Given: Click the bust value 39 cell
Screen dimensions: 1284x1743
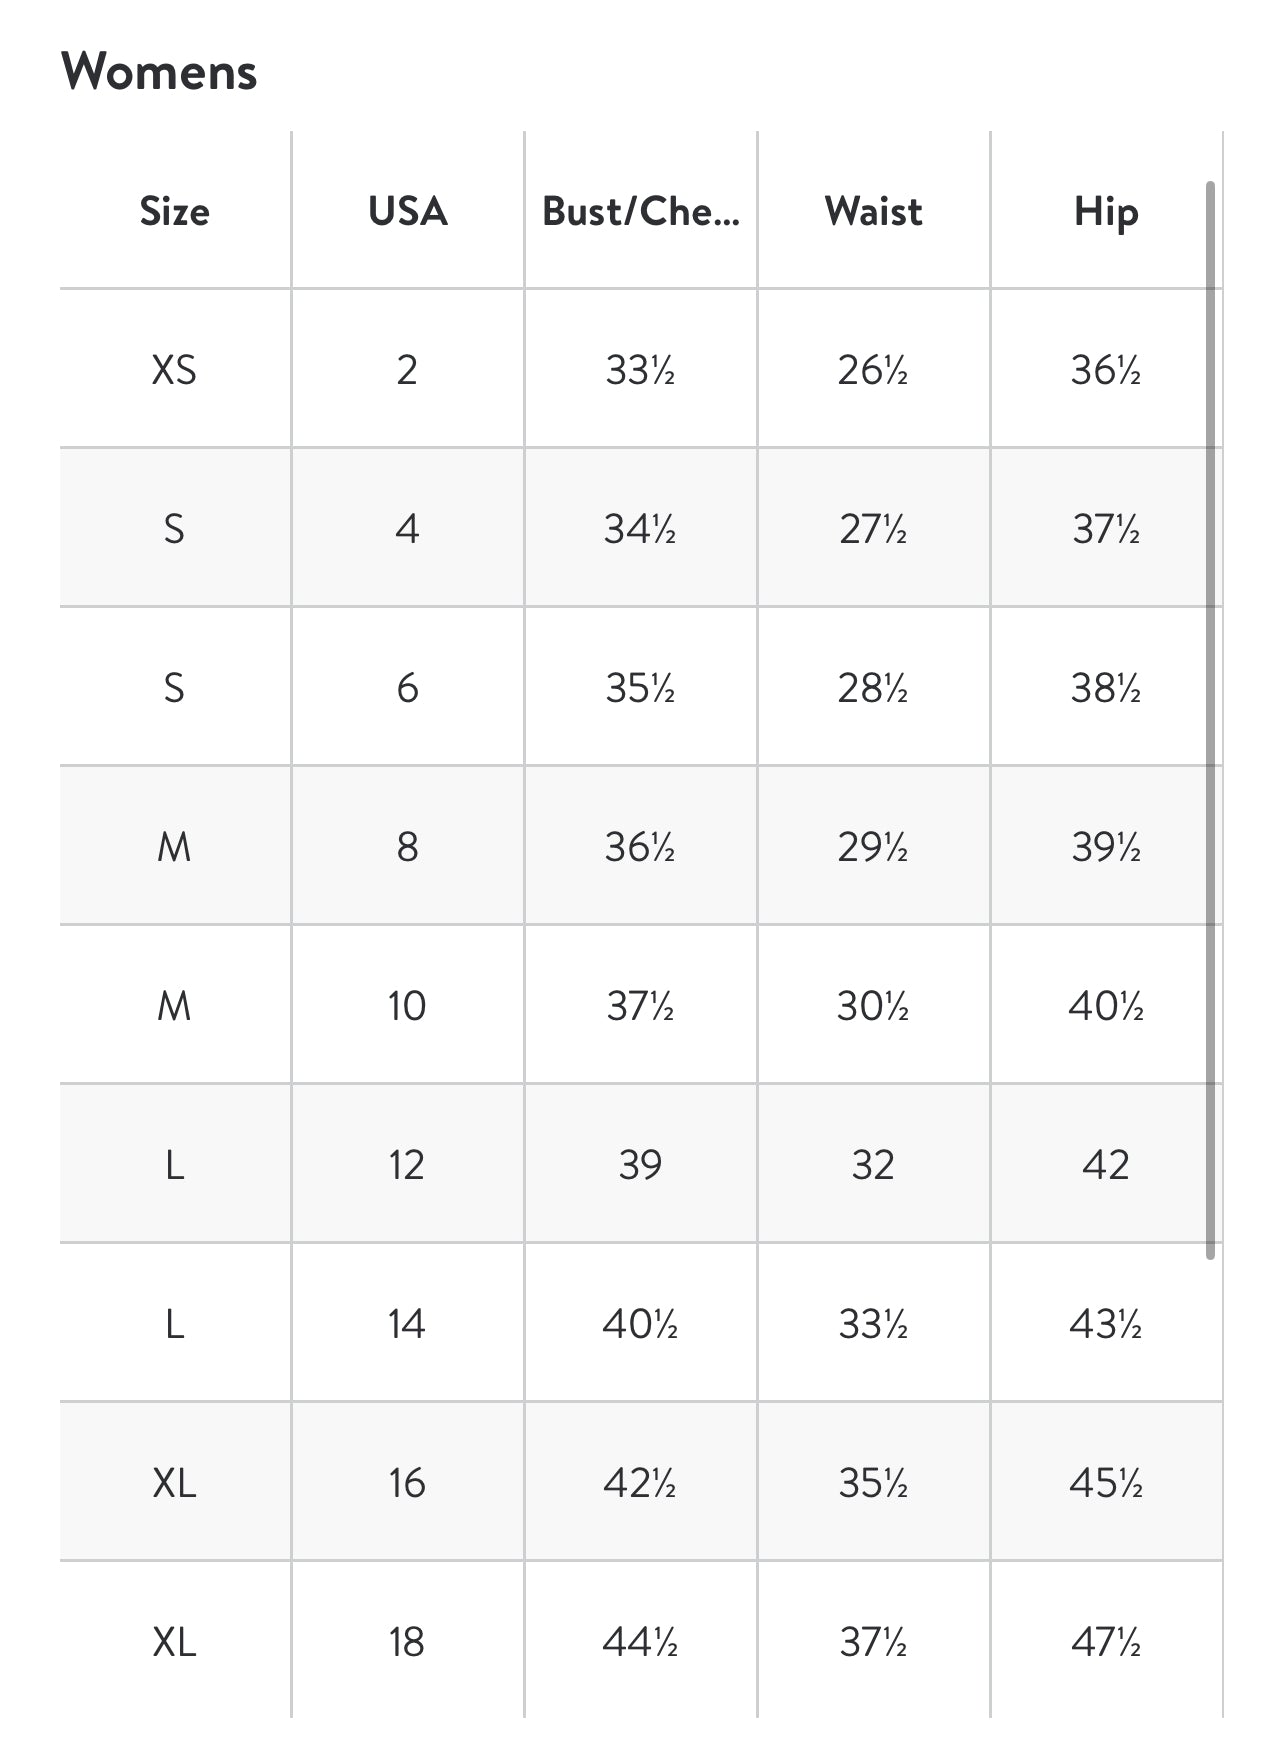Looking at the screenshot, I should point(640,1164).
